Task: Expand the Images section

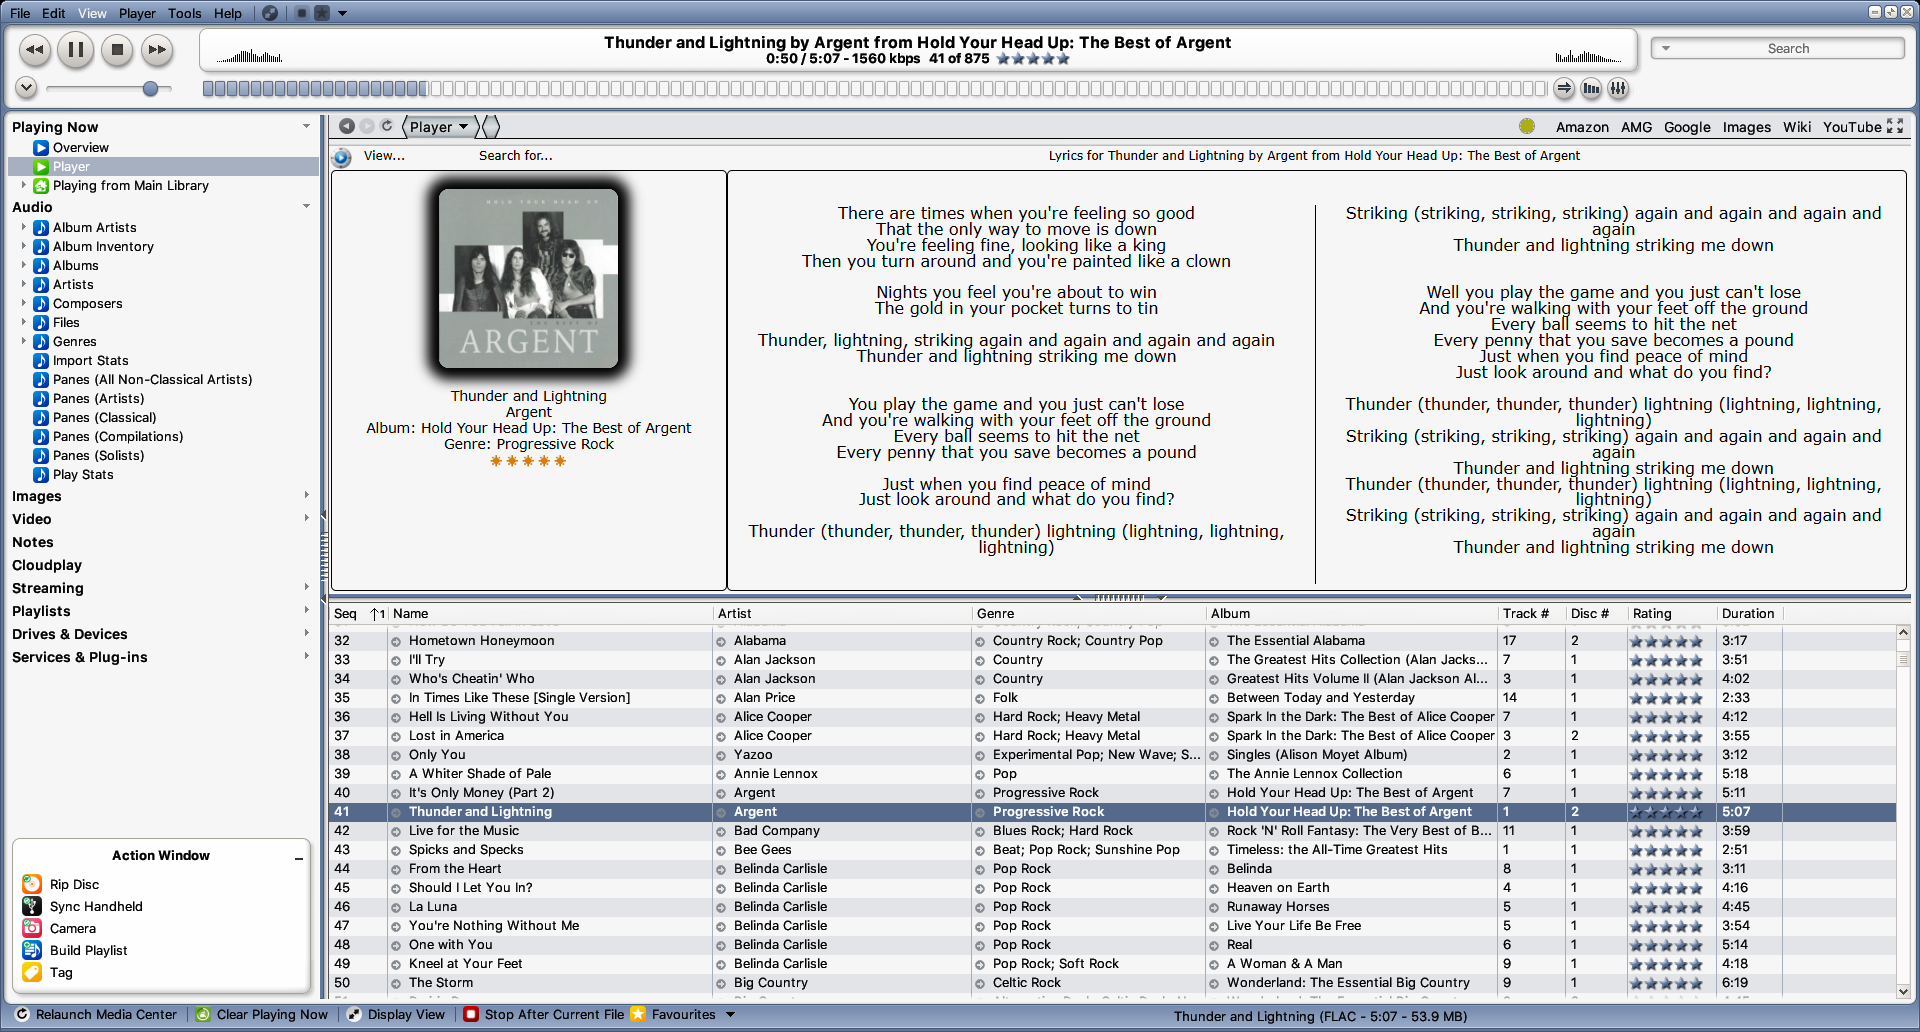Action: point(306,496)
